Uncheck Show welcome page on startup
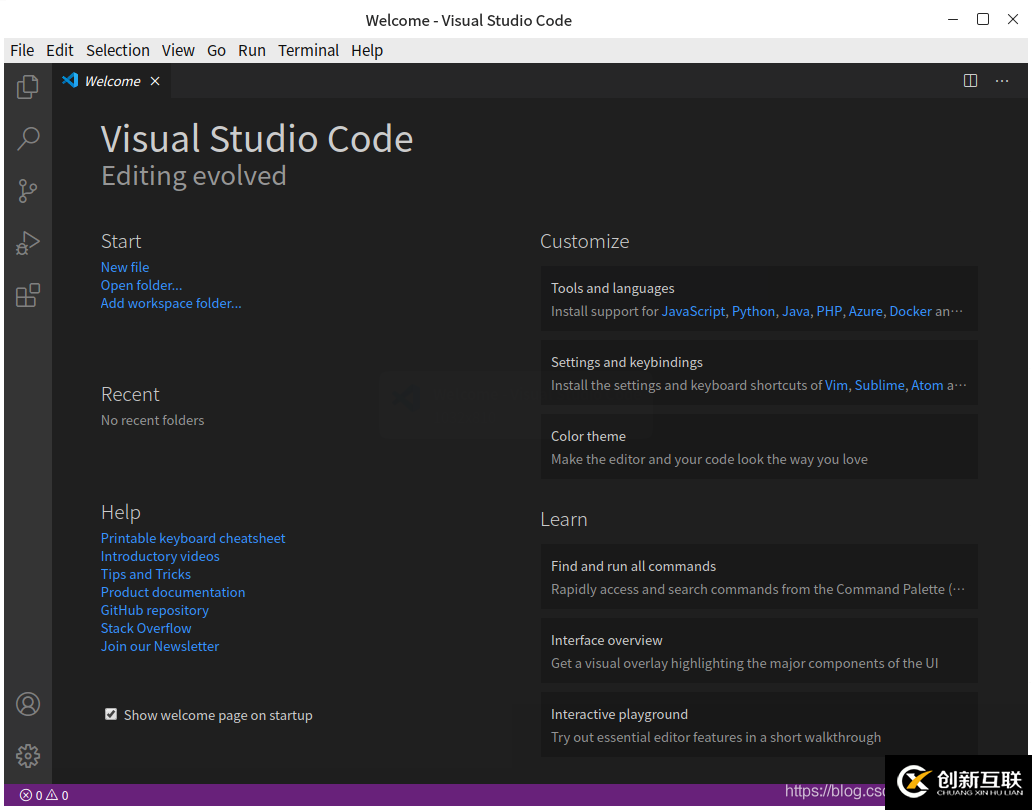The image size is (1032, 810). (111, 715)
